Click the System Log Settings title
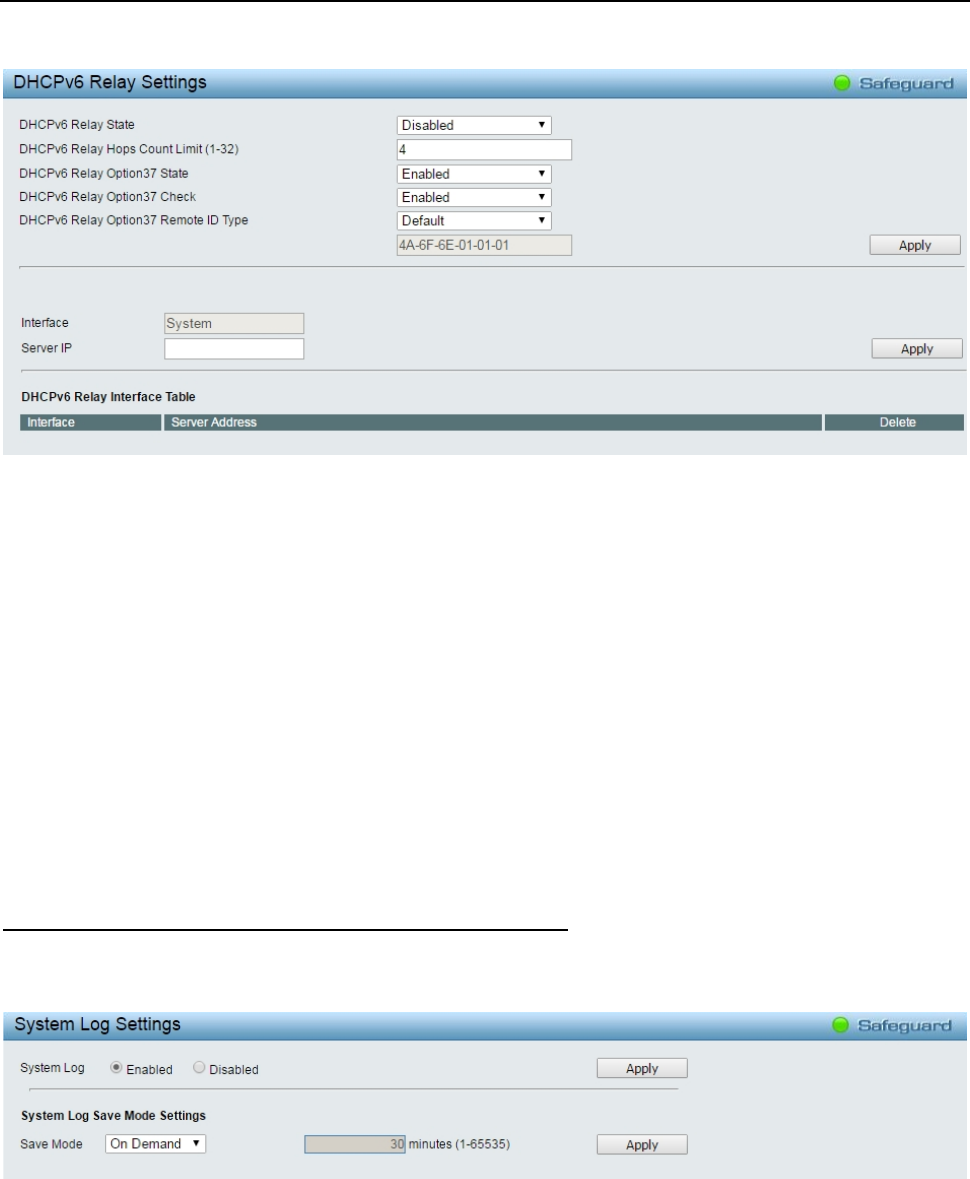Image resolution: width=970 pixels, height=1179 pixels. [x=98, y=1025]
